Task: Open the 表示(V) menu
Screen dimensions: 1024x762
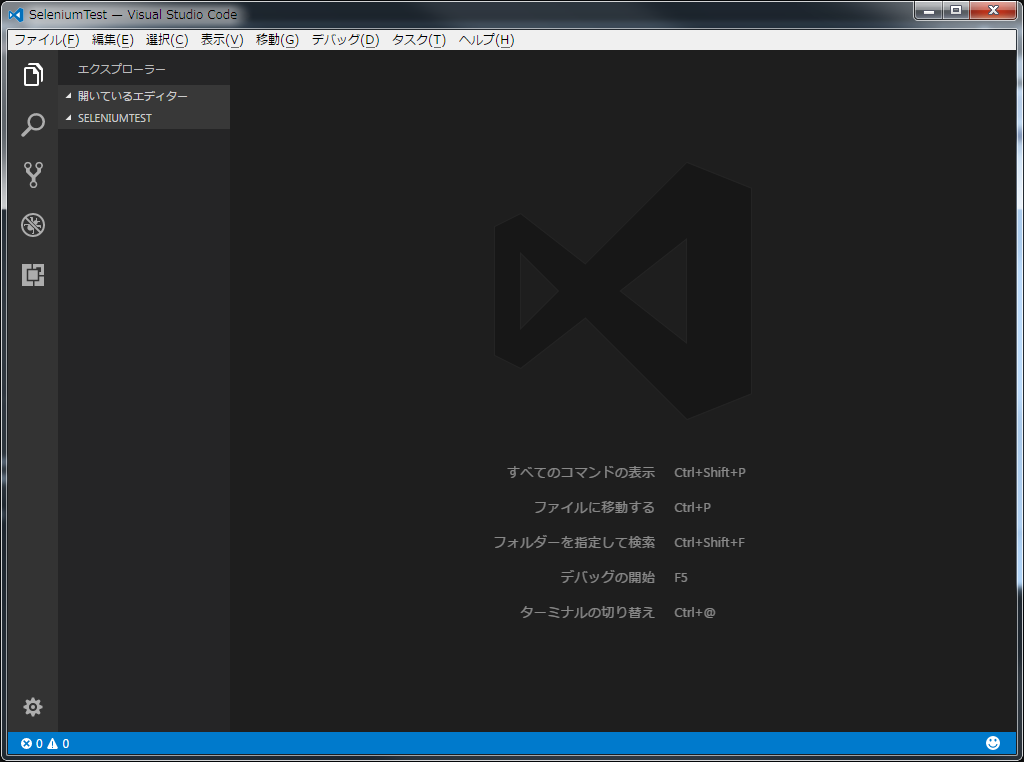Action: click(x=222, y=40)
